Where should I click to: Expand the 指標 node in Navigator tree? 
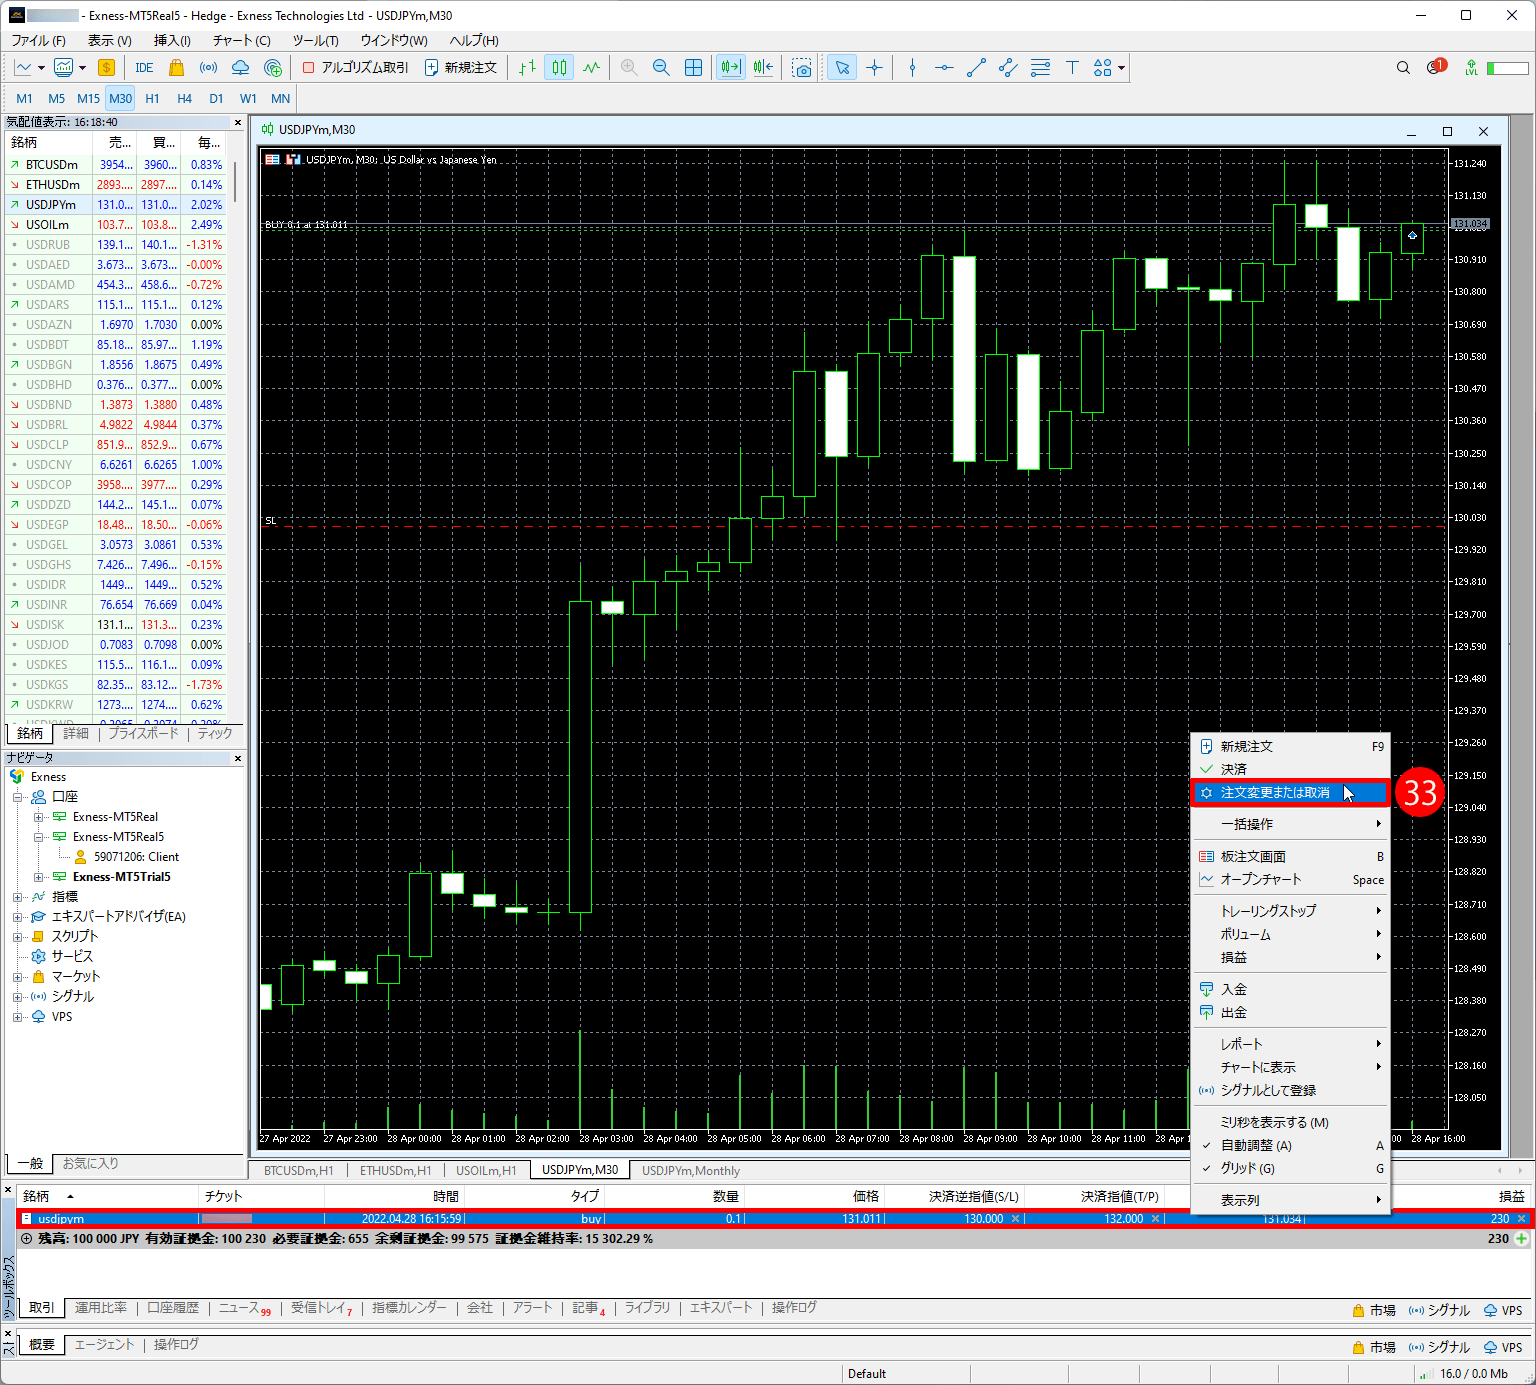pyautogui.click(x=17, y=897)
